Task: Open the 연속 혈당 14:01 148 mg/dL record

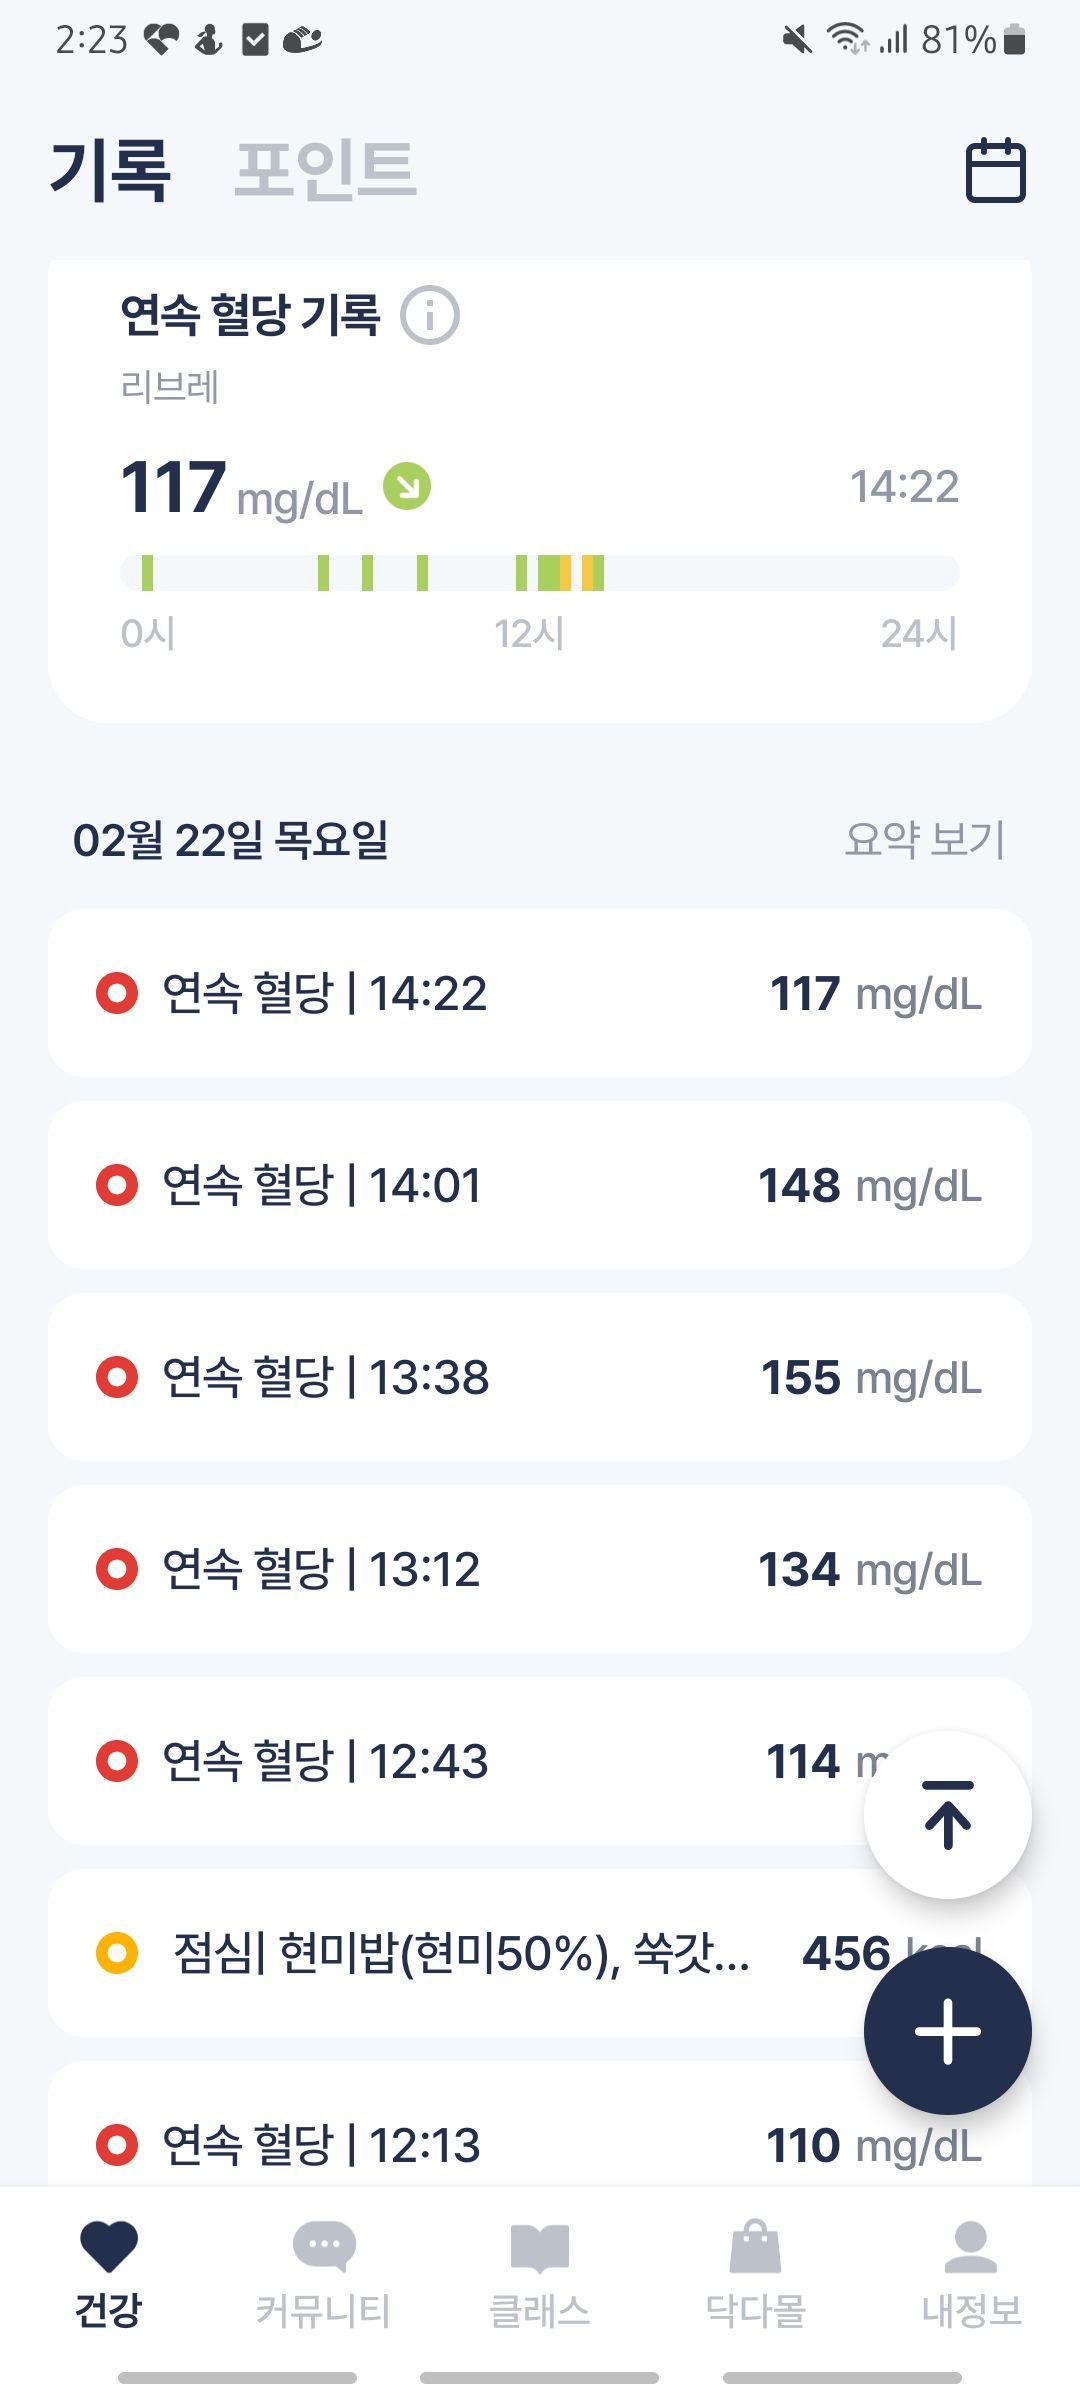Action: coord(540,1185)
